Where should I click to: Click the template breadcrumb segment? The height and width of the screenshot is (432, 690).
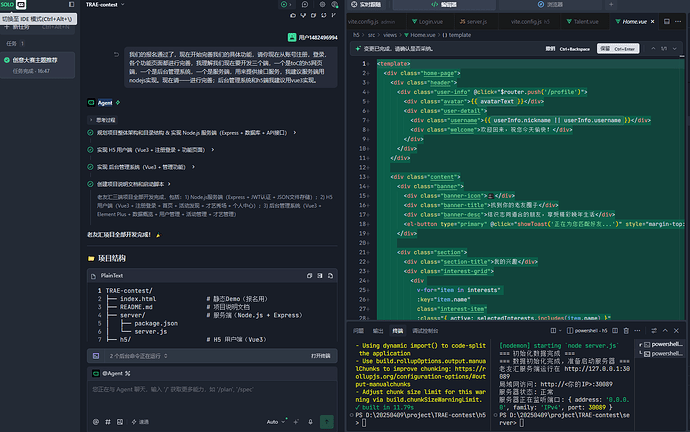click(x=459, y=35)
